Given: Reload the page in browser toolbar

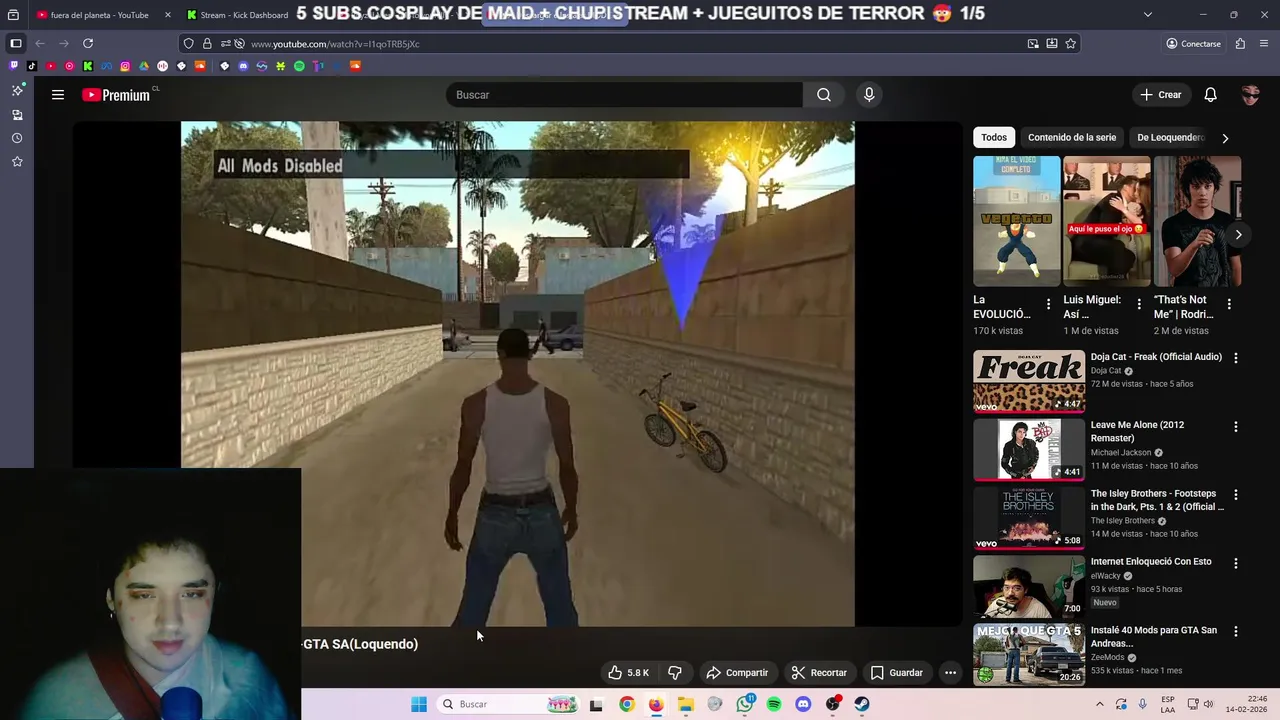Looking at the screenshot, I should click(x=88, y=43).
